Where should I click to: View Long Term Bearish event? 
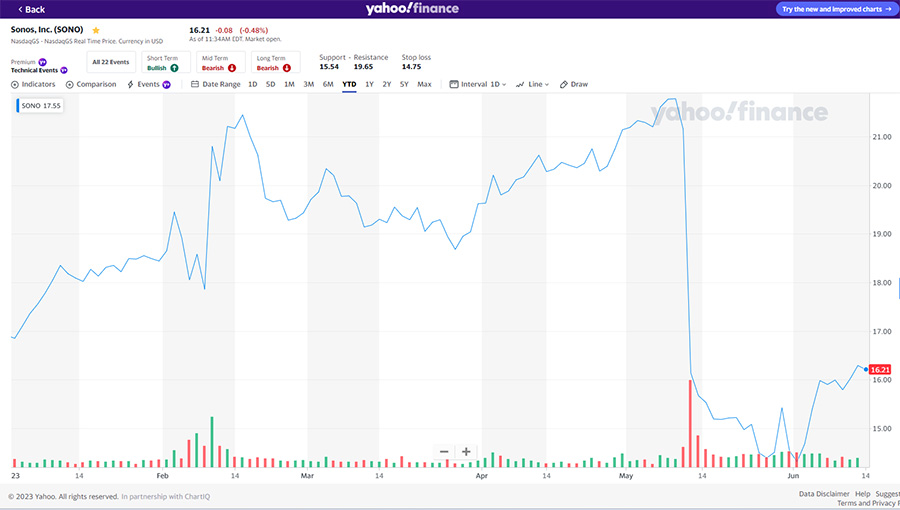(x=275, y=63)
